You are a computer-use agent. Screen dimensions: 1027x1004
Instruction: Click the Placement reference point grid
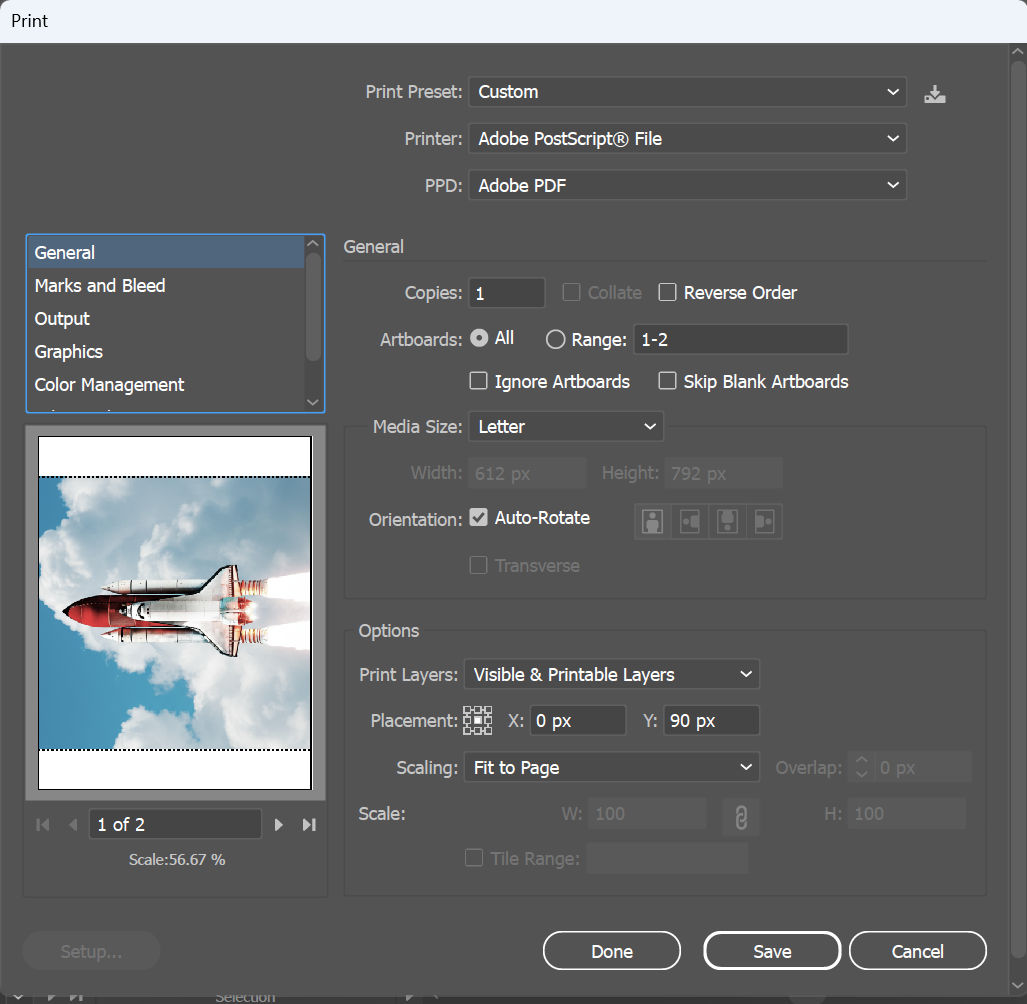(477, 720)
